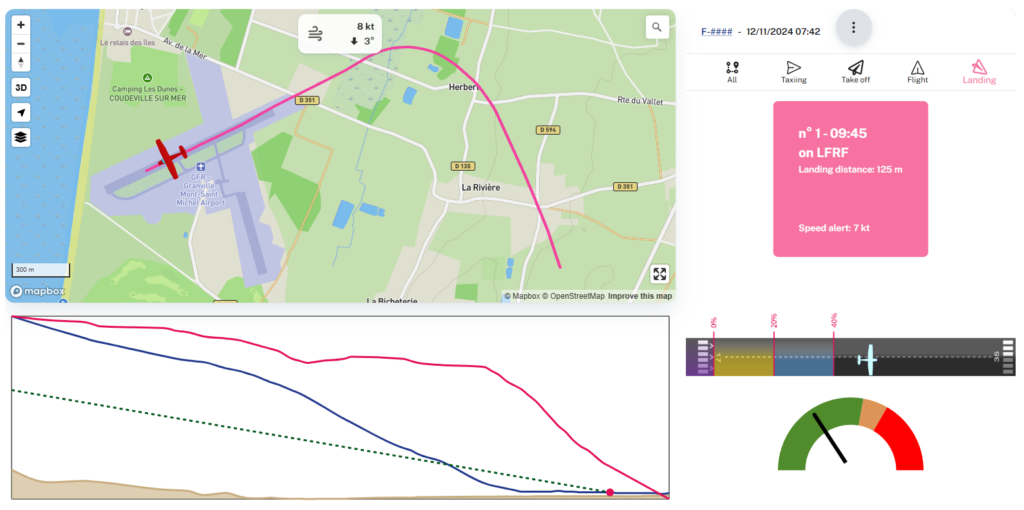Open the Improve this map link
Screen dimensions: 1024x510
pos(640,296)
